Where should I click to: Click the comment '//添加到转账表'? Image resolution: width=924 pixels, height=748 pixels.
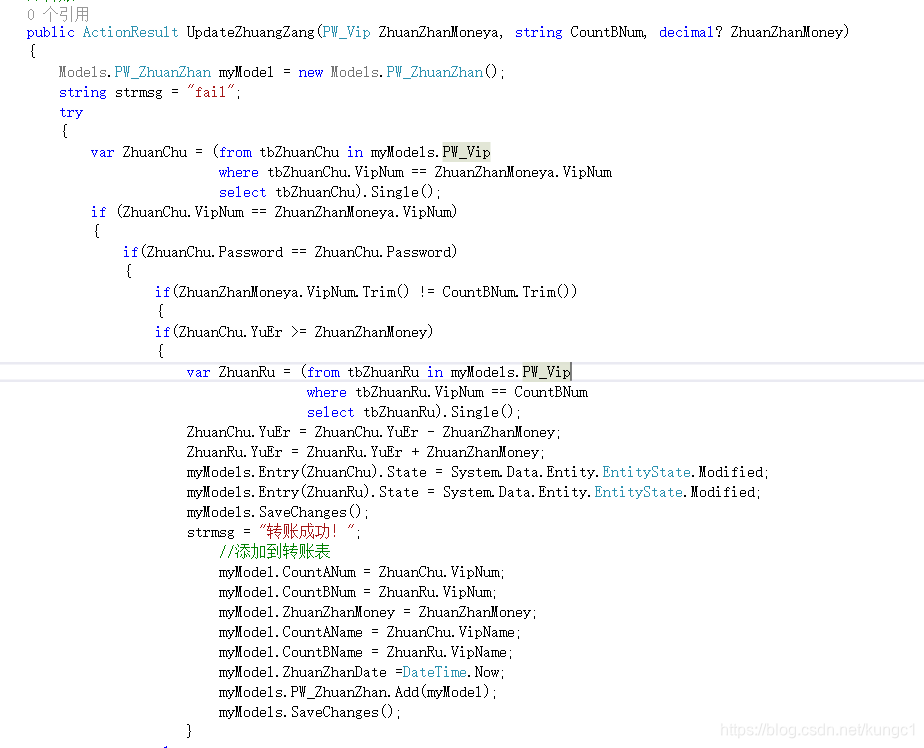pos(274,552)
